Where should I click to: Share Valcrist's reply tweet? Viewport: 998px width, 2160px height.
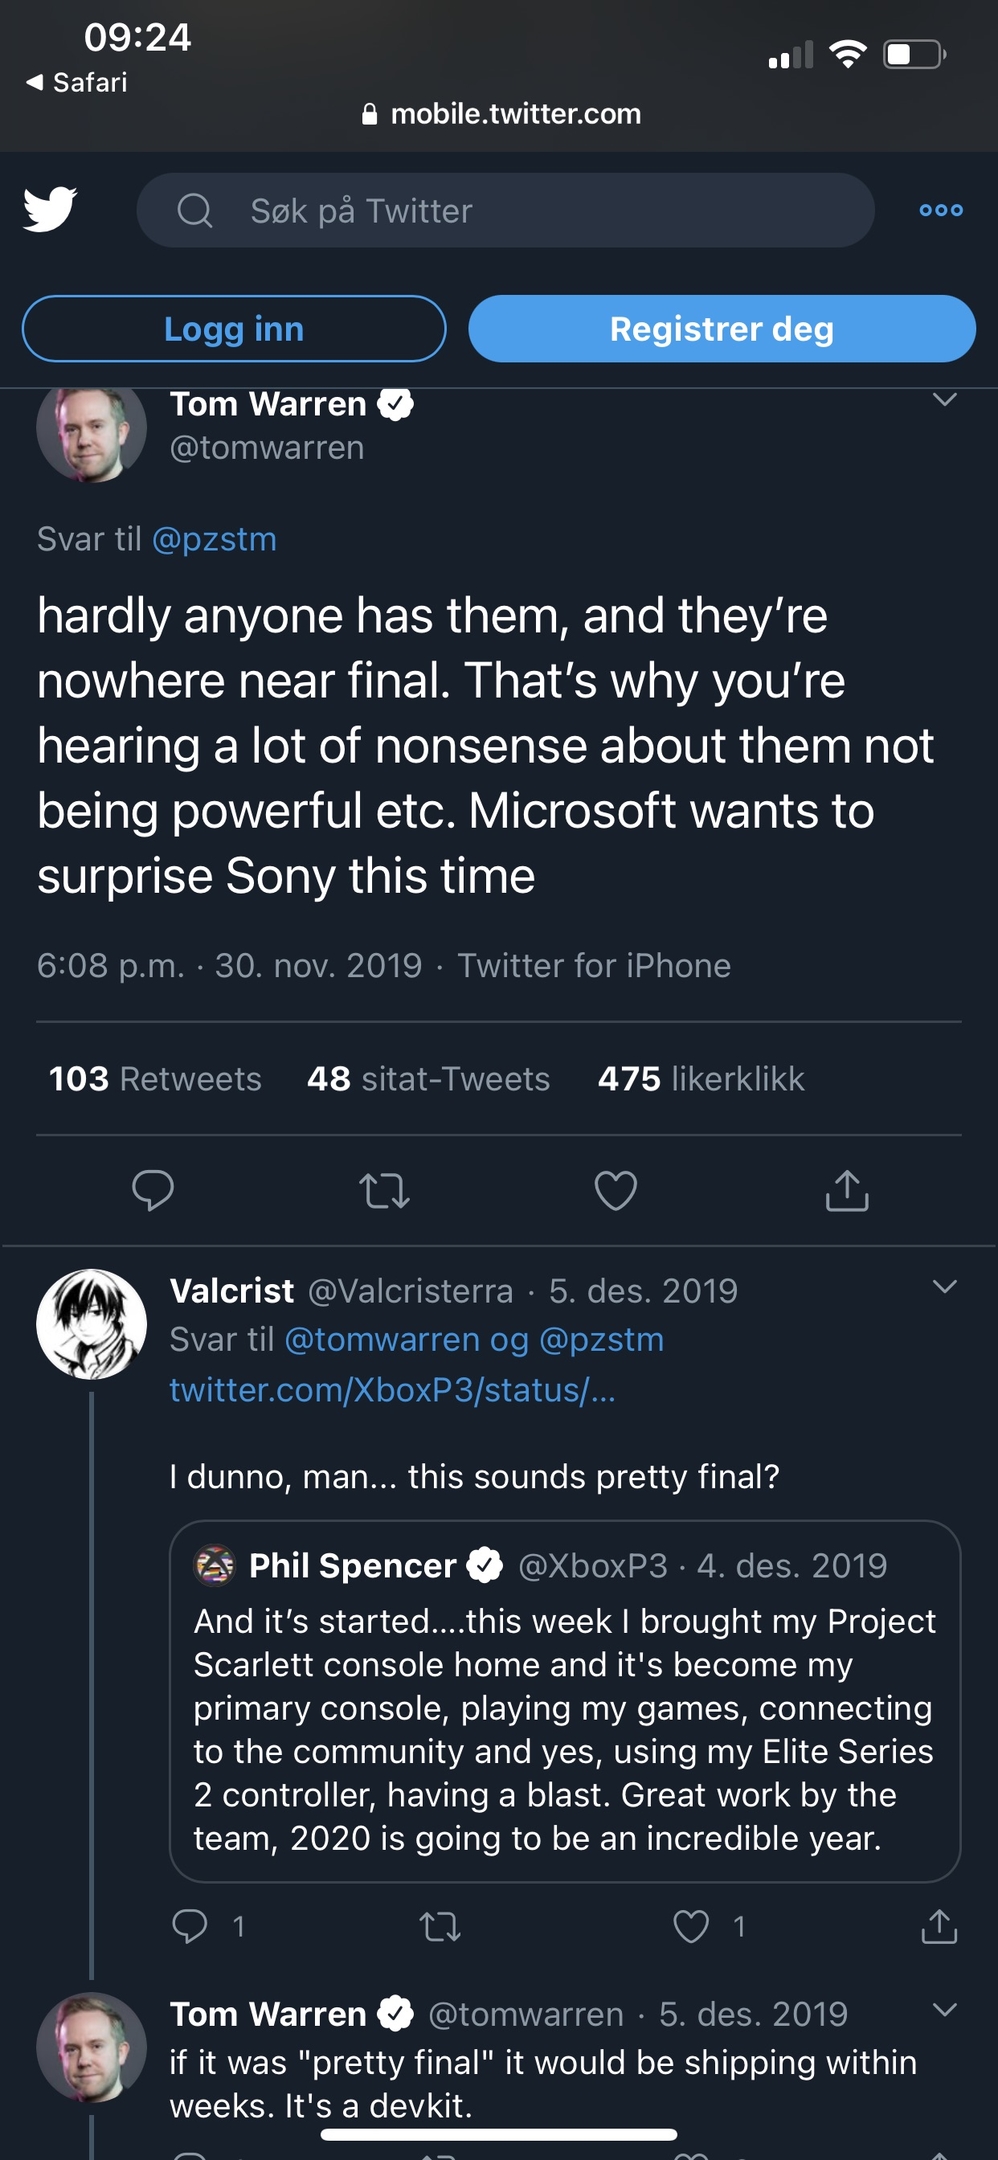click(939, 1926)
